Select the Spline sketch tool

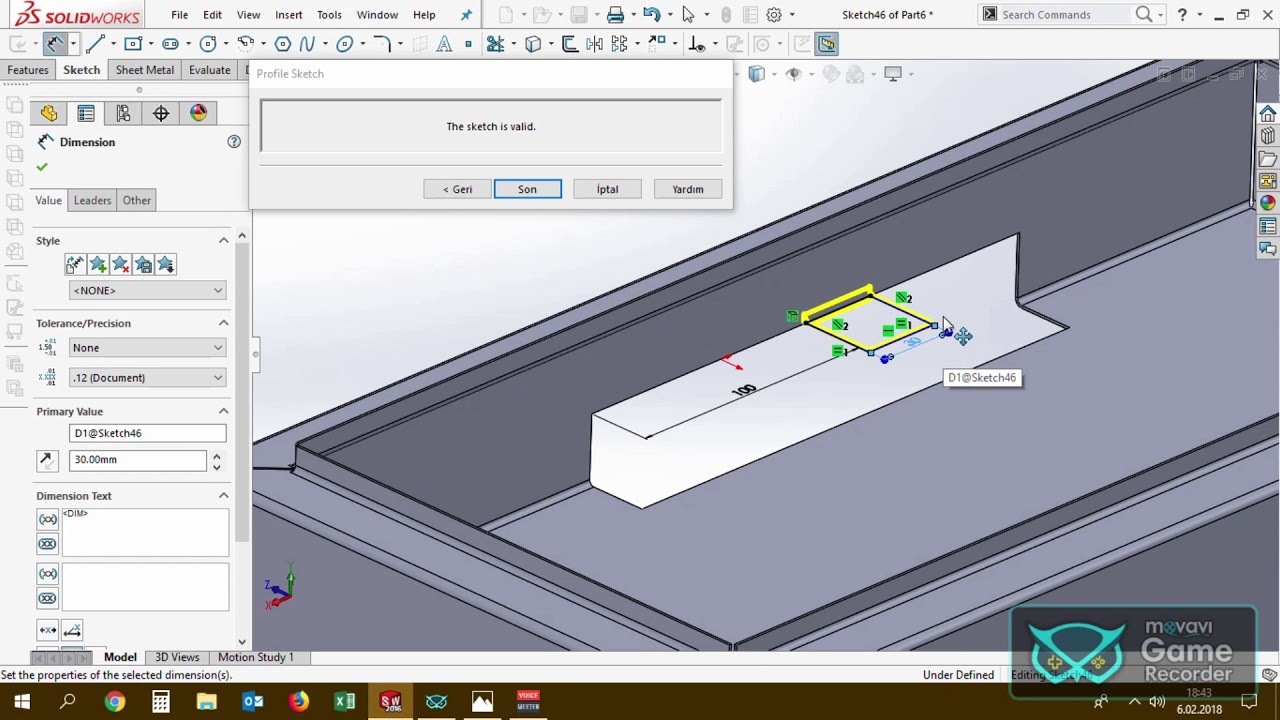307,44
